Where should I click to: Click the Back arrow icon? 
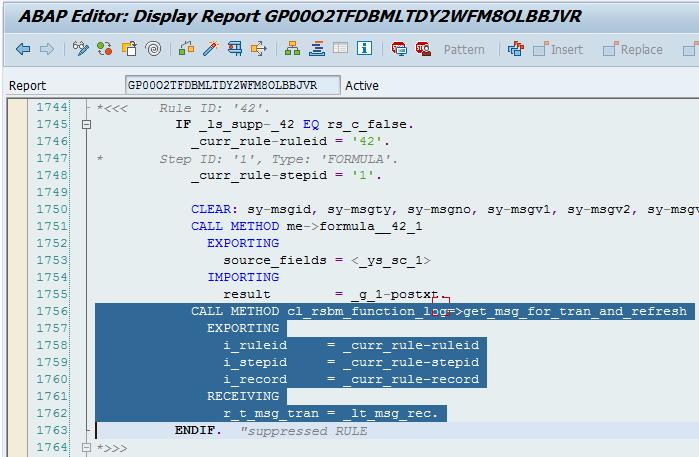[x=22, y=49]
